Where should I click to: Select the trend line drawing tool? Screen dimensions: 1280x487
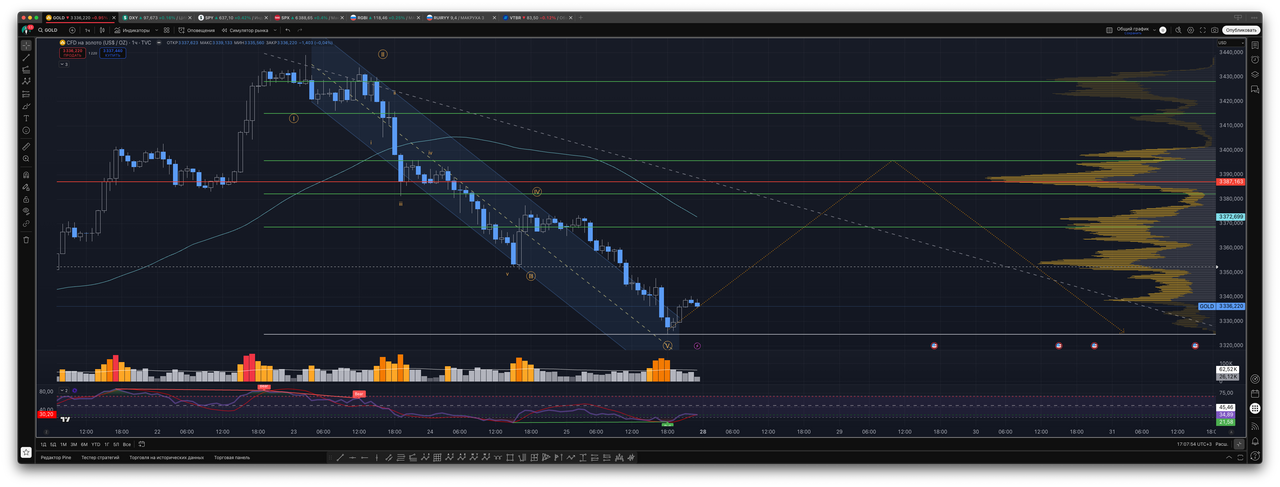(26, 57)
